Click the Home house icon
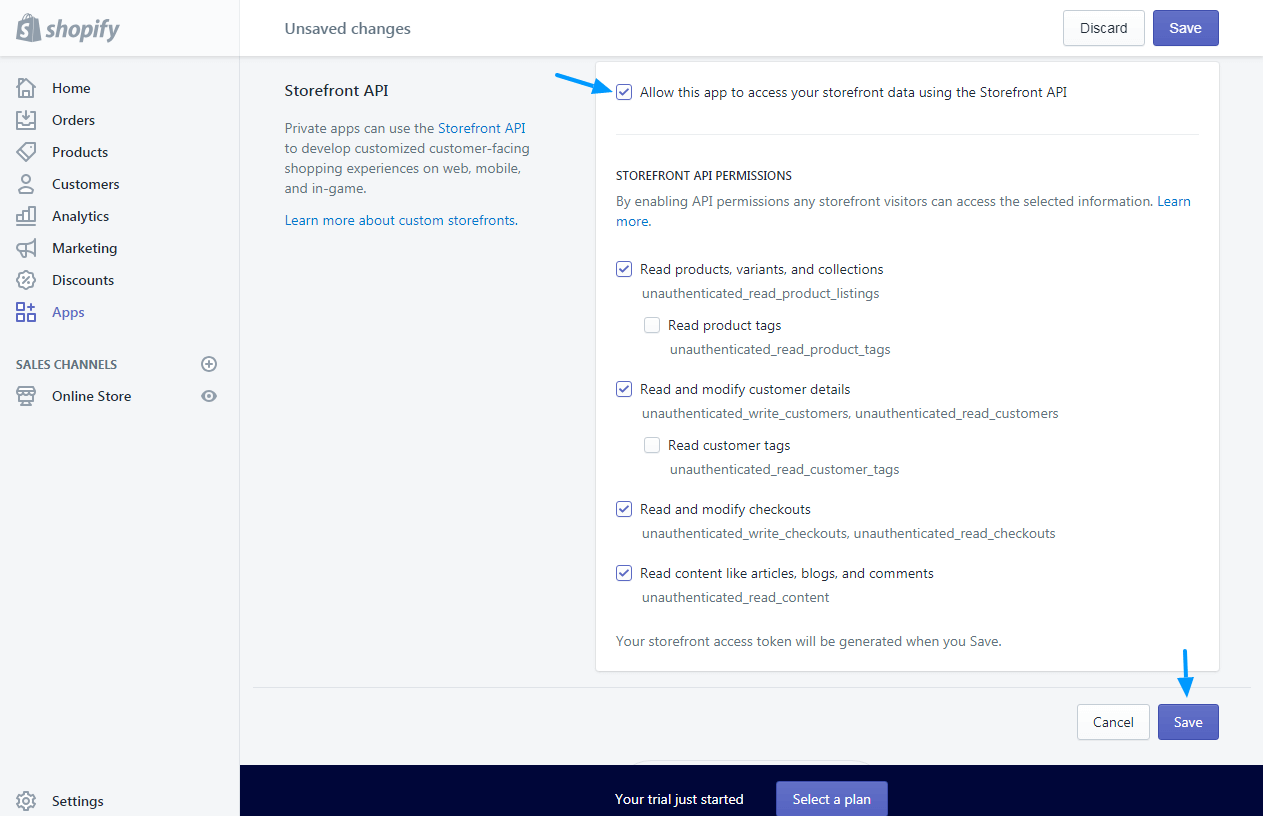This screenshot has width=1263, height=816. coord(26,88)
